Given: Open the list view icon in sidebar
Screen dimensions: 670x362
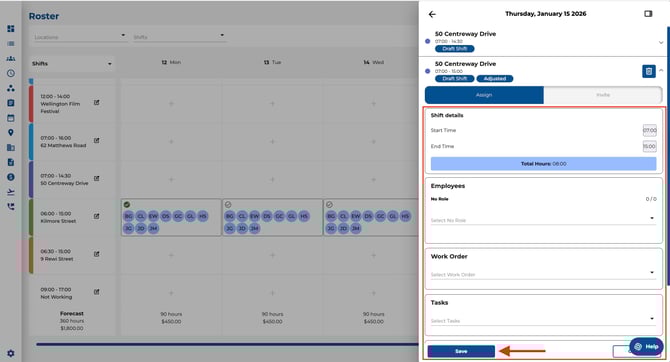Looking at the screenshot, I should pyautogui.click(x=11, y=44).
